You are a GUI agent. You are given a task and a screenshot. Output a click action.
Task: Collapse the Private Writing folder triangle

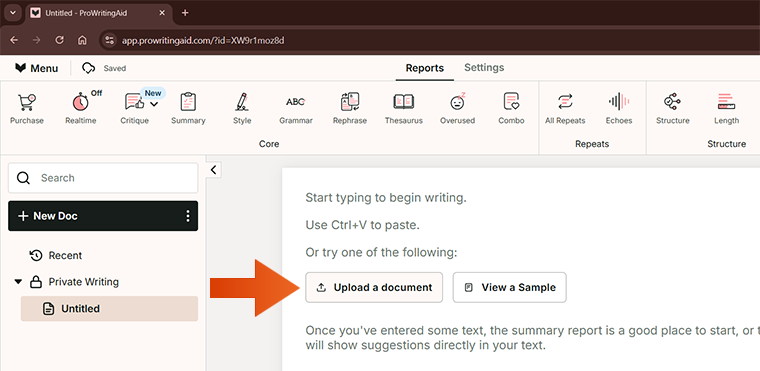(x=18, y=282)
